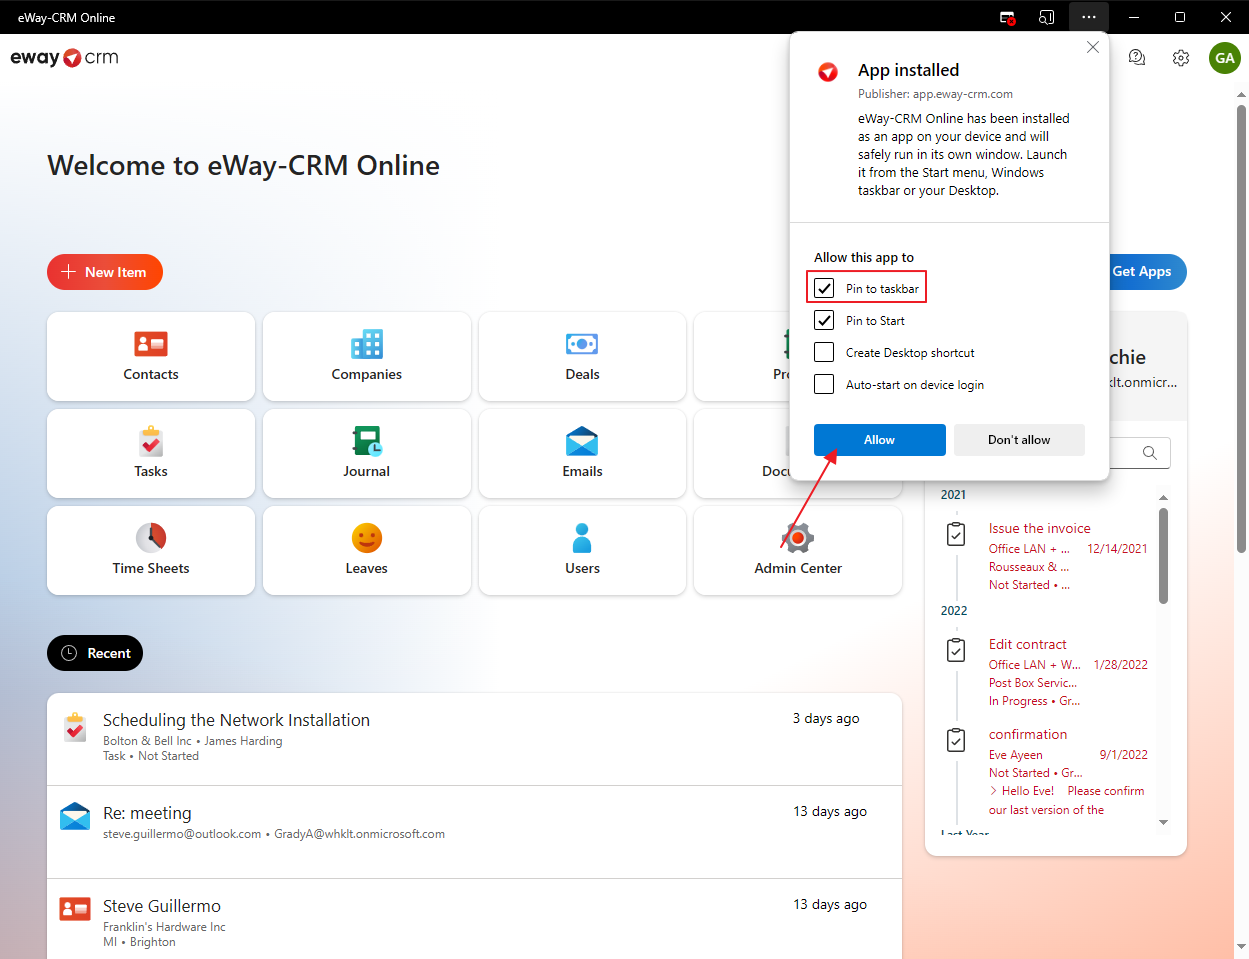The height and width of the screenshot is (959, 1249).
Task: Open the Contacts module tile
Action: click(151, 357)
